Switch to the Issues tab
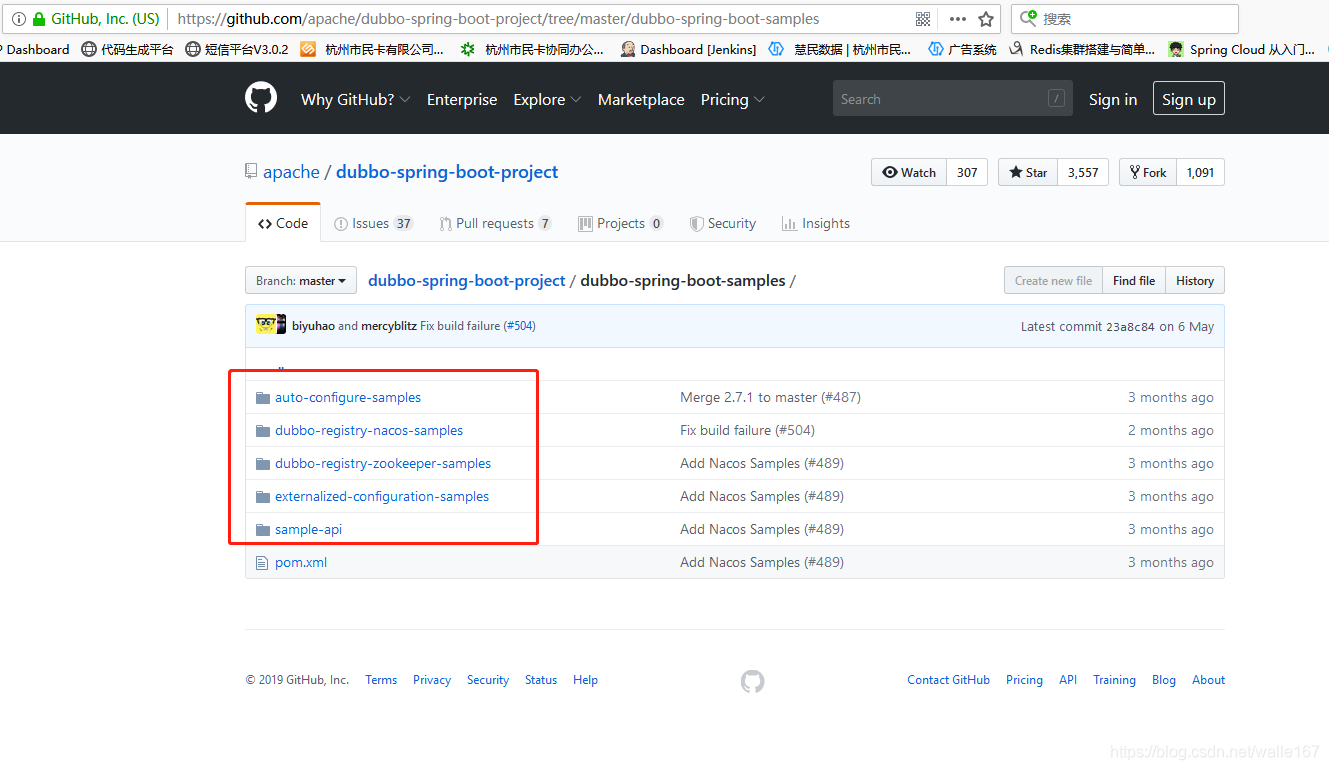The width and height of the screenshot is (1329, 770). [x=373, y=223]
